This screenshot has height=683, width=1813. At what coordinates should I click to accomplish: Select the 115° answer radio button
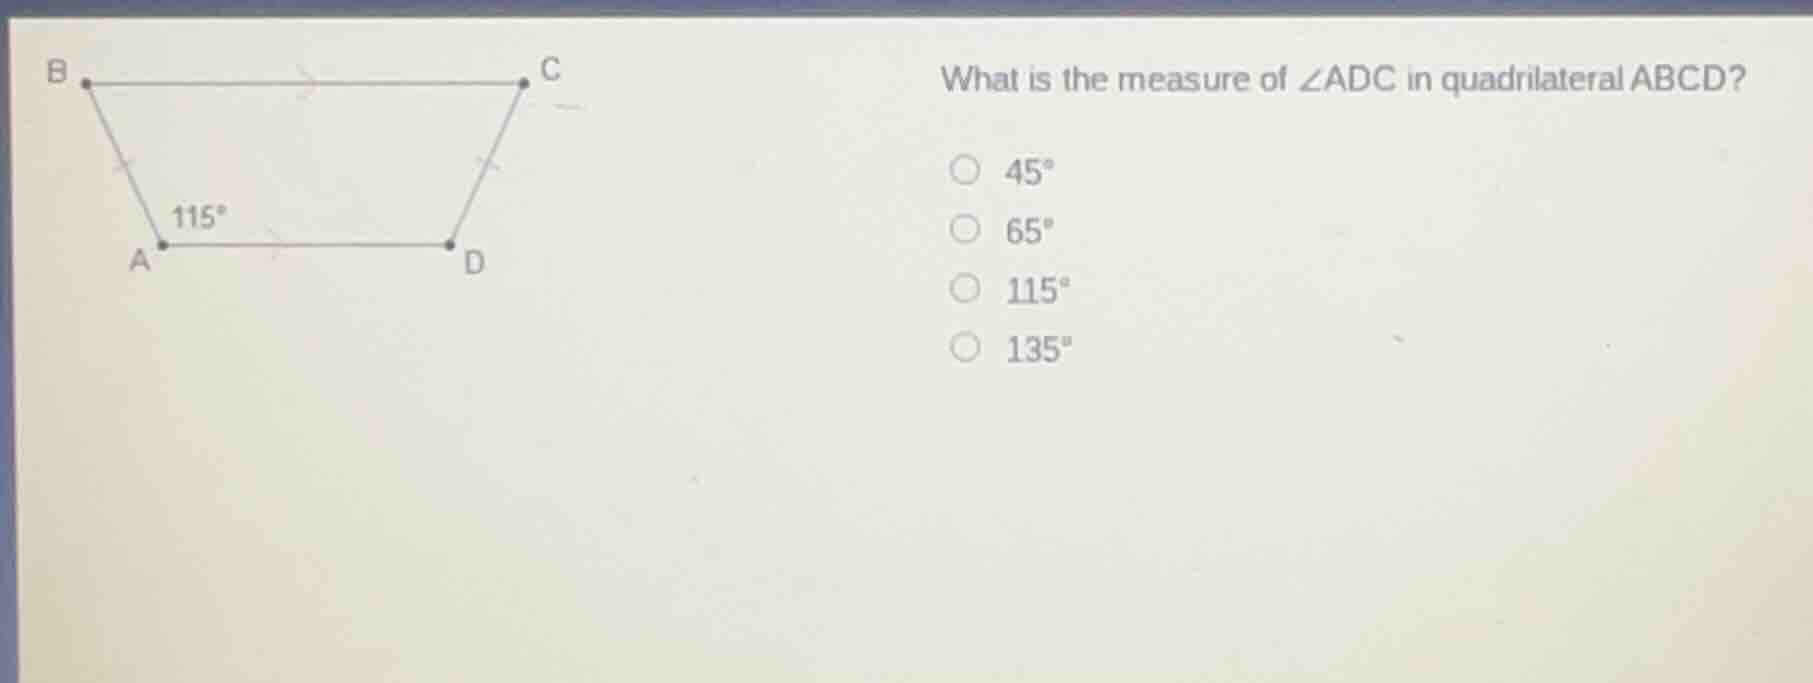966,289
